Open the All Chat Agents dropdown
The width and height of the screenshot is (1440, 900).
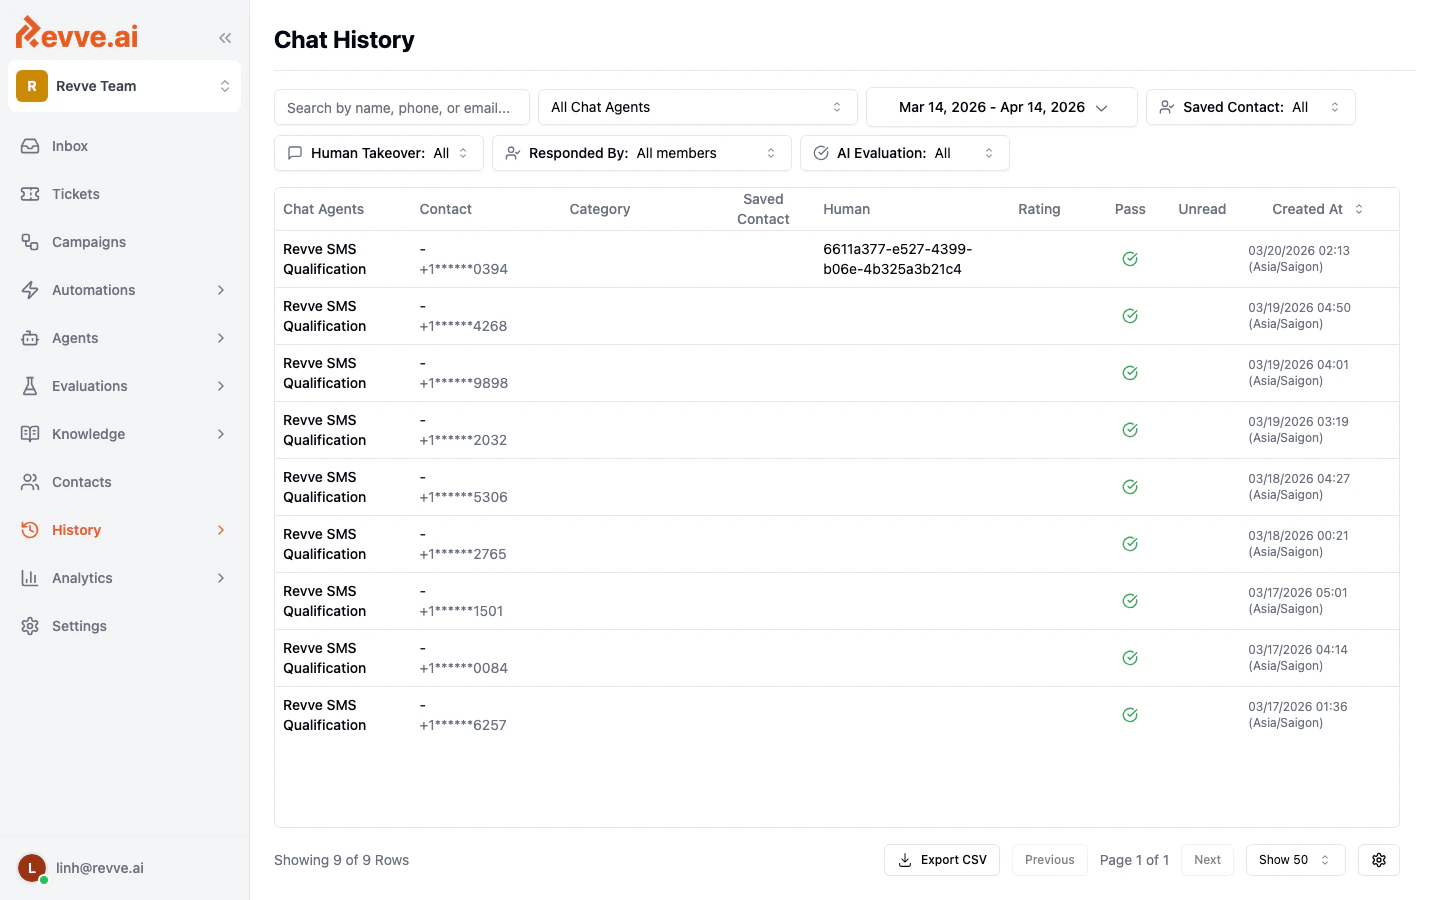pyautogui.click(x=698, y=107)
